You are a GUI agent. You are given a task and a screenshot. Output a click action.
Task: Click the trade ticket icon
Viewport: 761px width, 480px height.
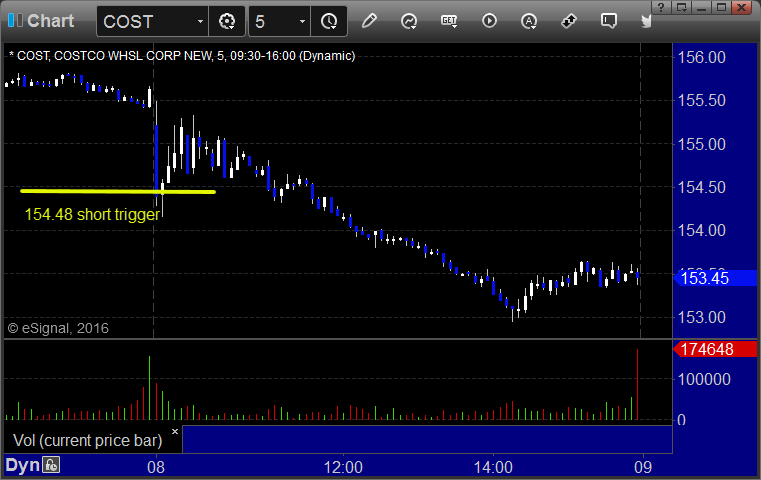coord(569,21)
